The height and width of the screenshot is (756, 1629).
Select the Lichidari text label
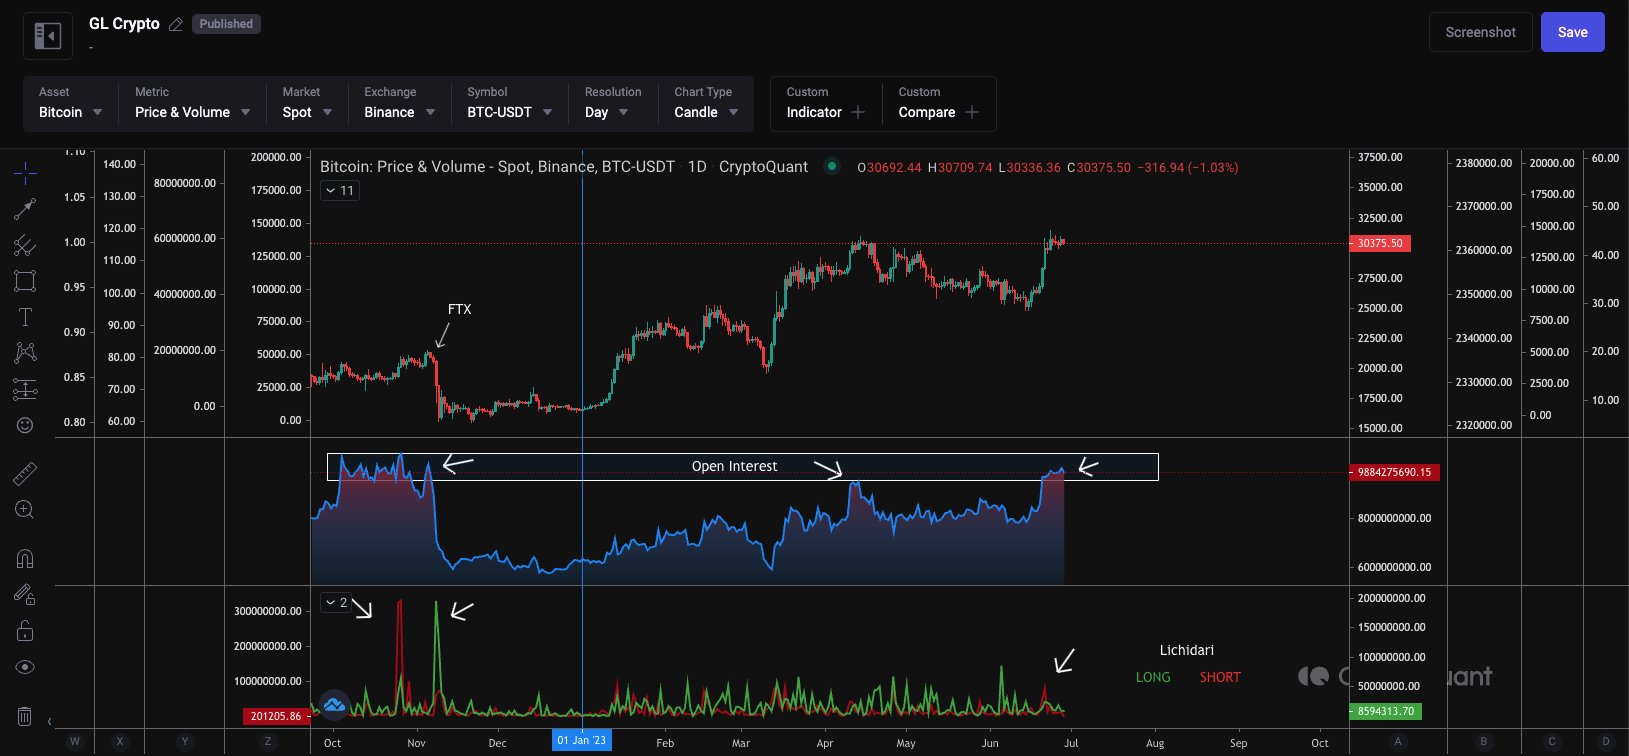[1187, 650]
